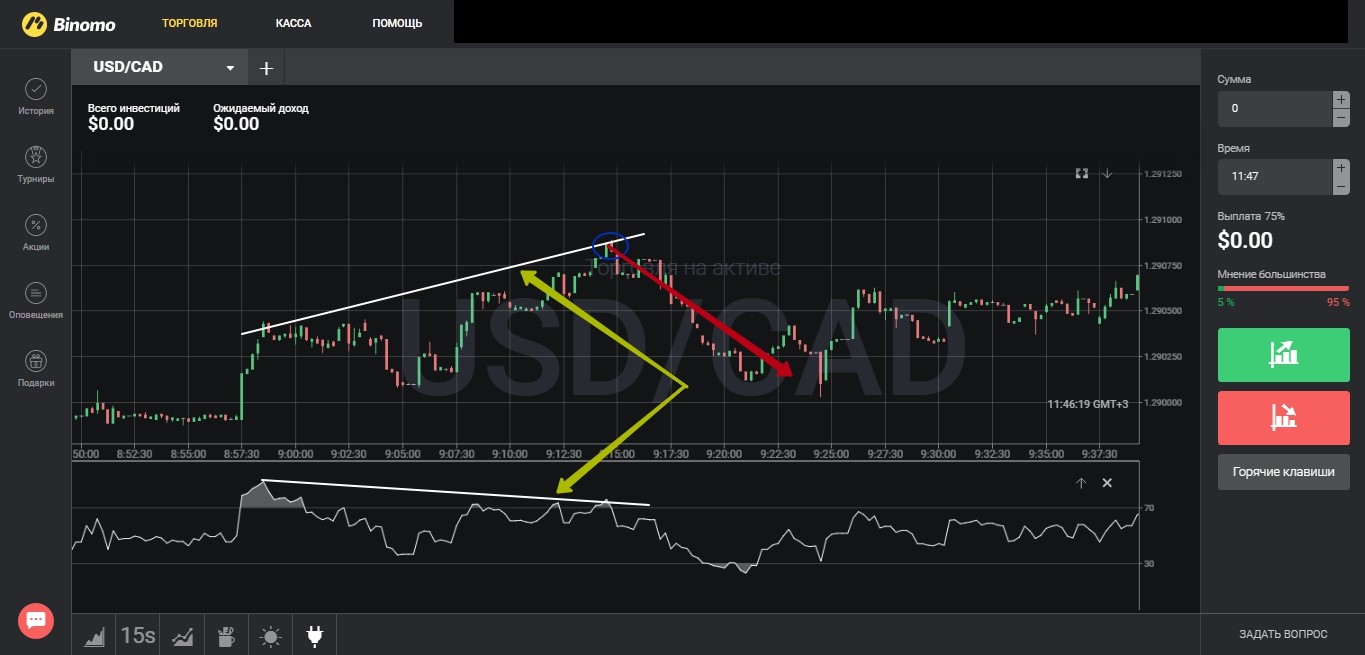Click the 95 % majority opinion value
Image resolution: width=1365 pixels, height=655 pixels.
1338,302
